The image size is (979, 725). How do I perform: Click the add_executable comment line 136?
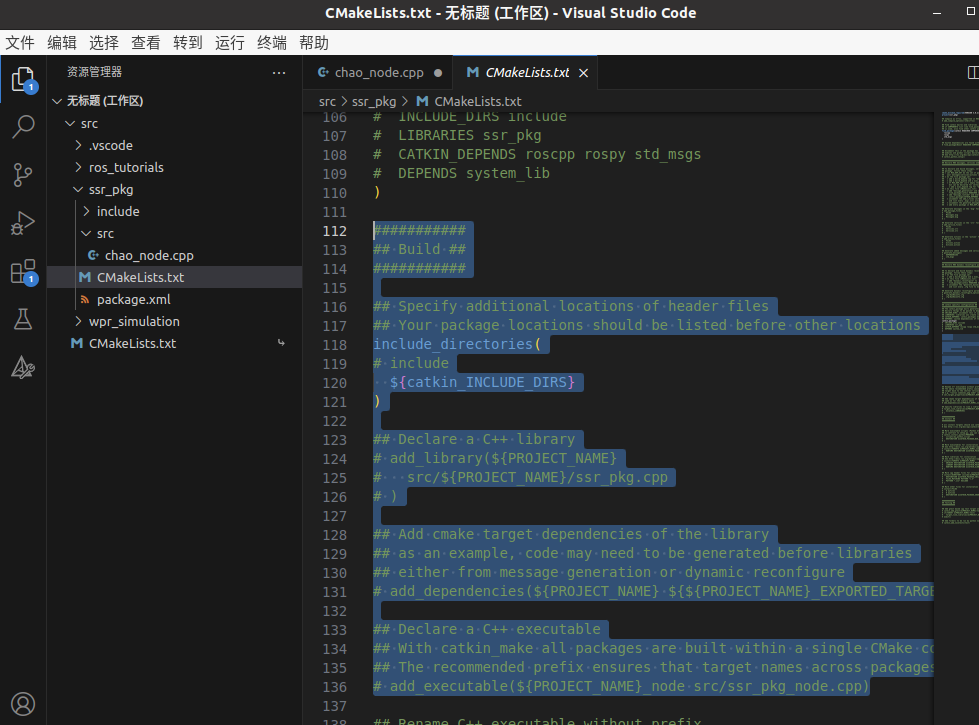[621, 686]
